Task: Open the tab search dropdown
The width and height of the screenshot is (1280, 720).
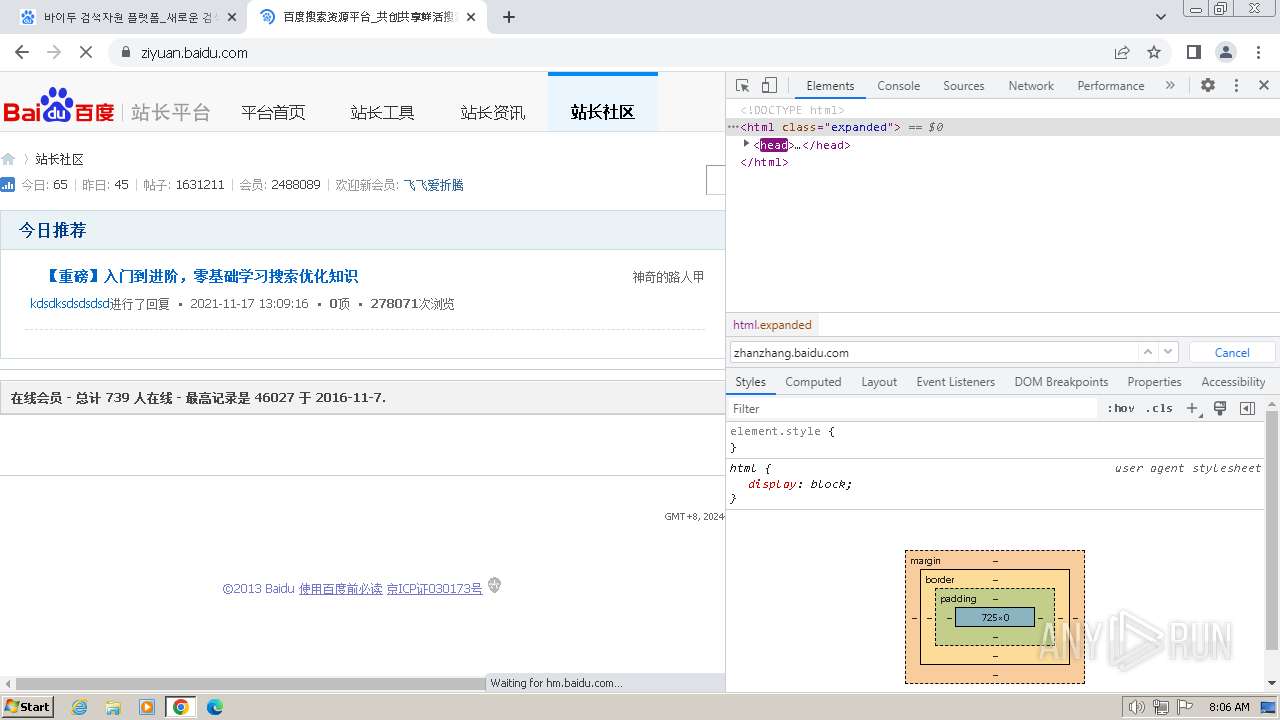Action: [x=1161, y=17]
